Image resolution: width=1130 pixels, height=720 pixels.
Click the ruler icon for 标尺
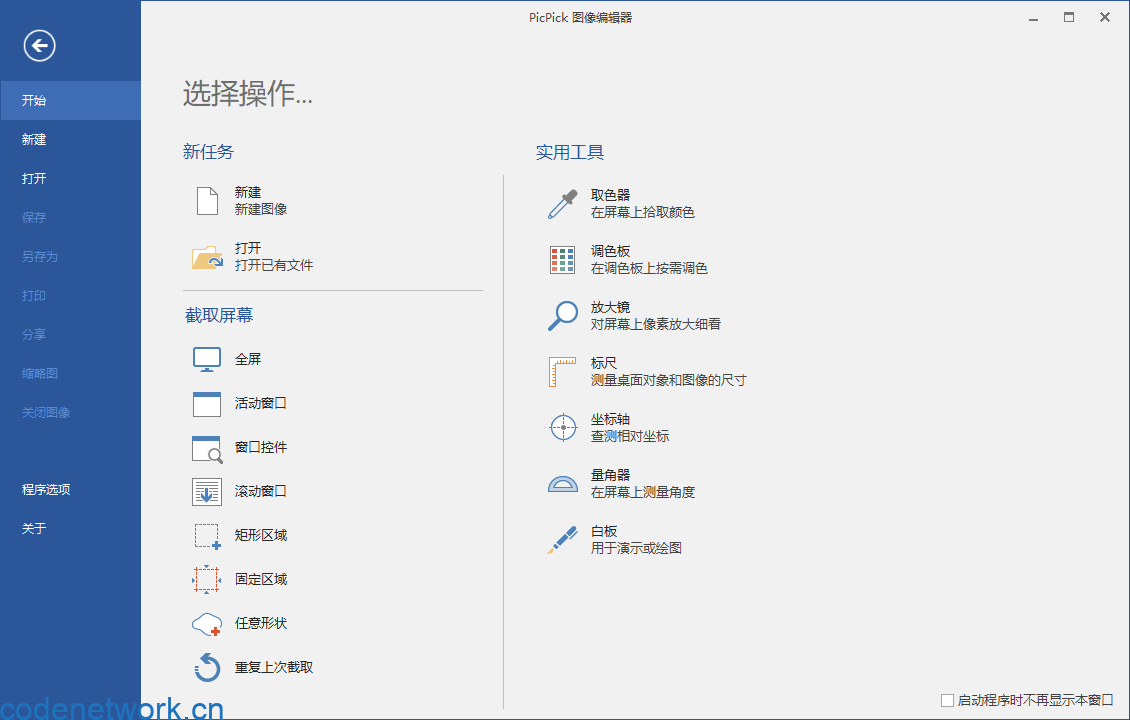point(562,372)
